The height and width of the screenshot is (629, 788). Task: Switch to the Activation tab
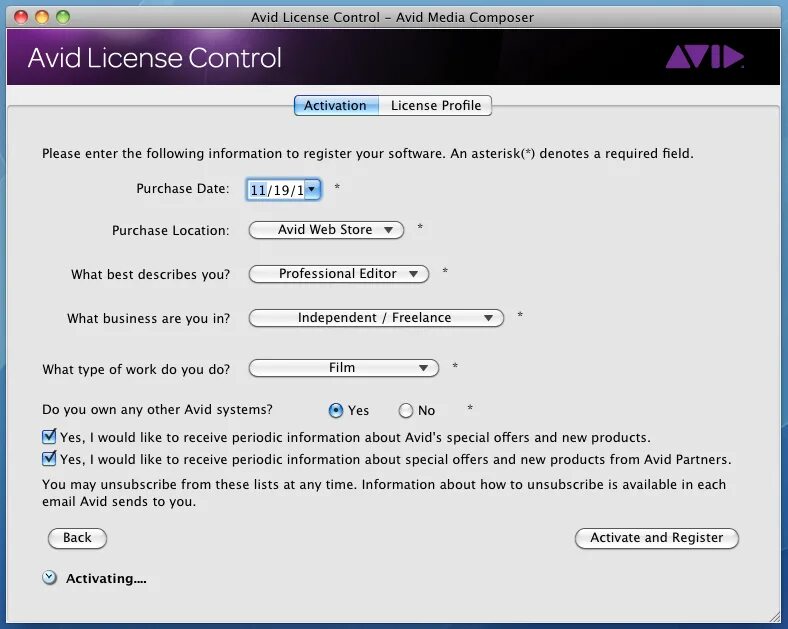336,106
